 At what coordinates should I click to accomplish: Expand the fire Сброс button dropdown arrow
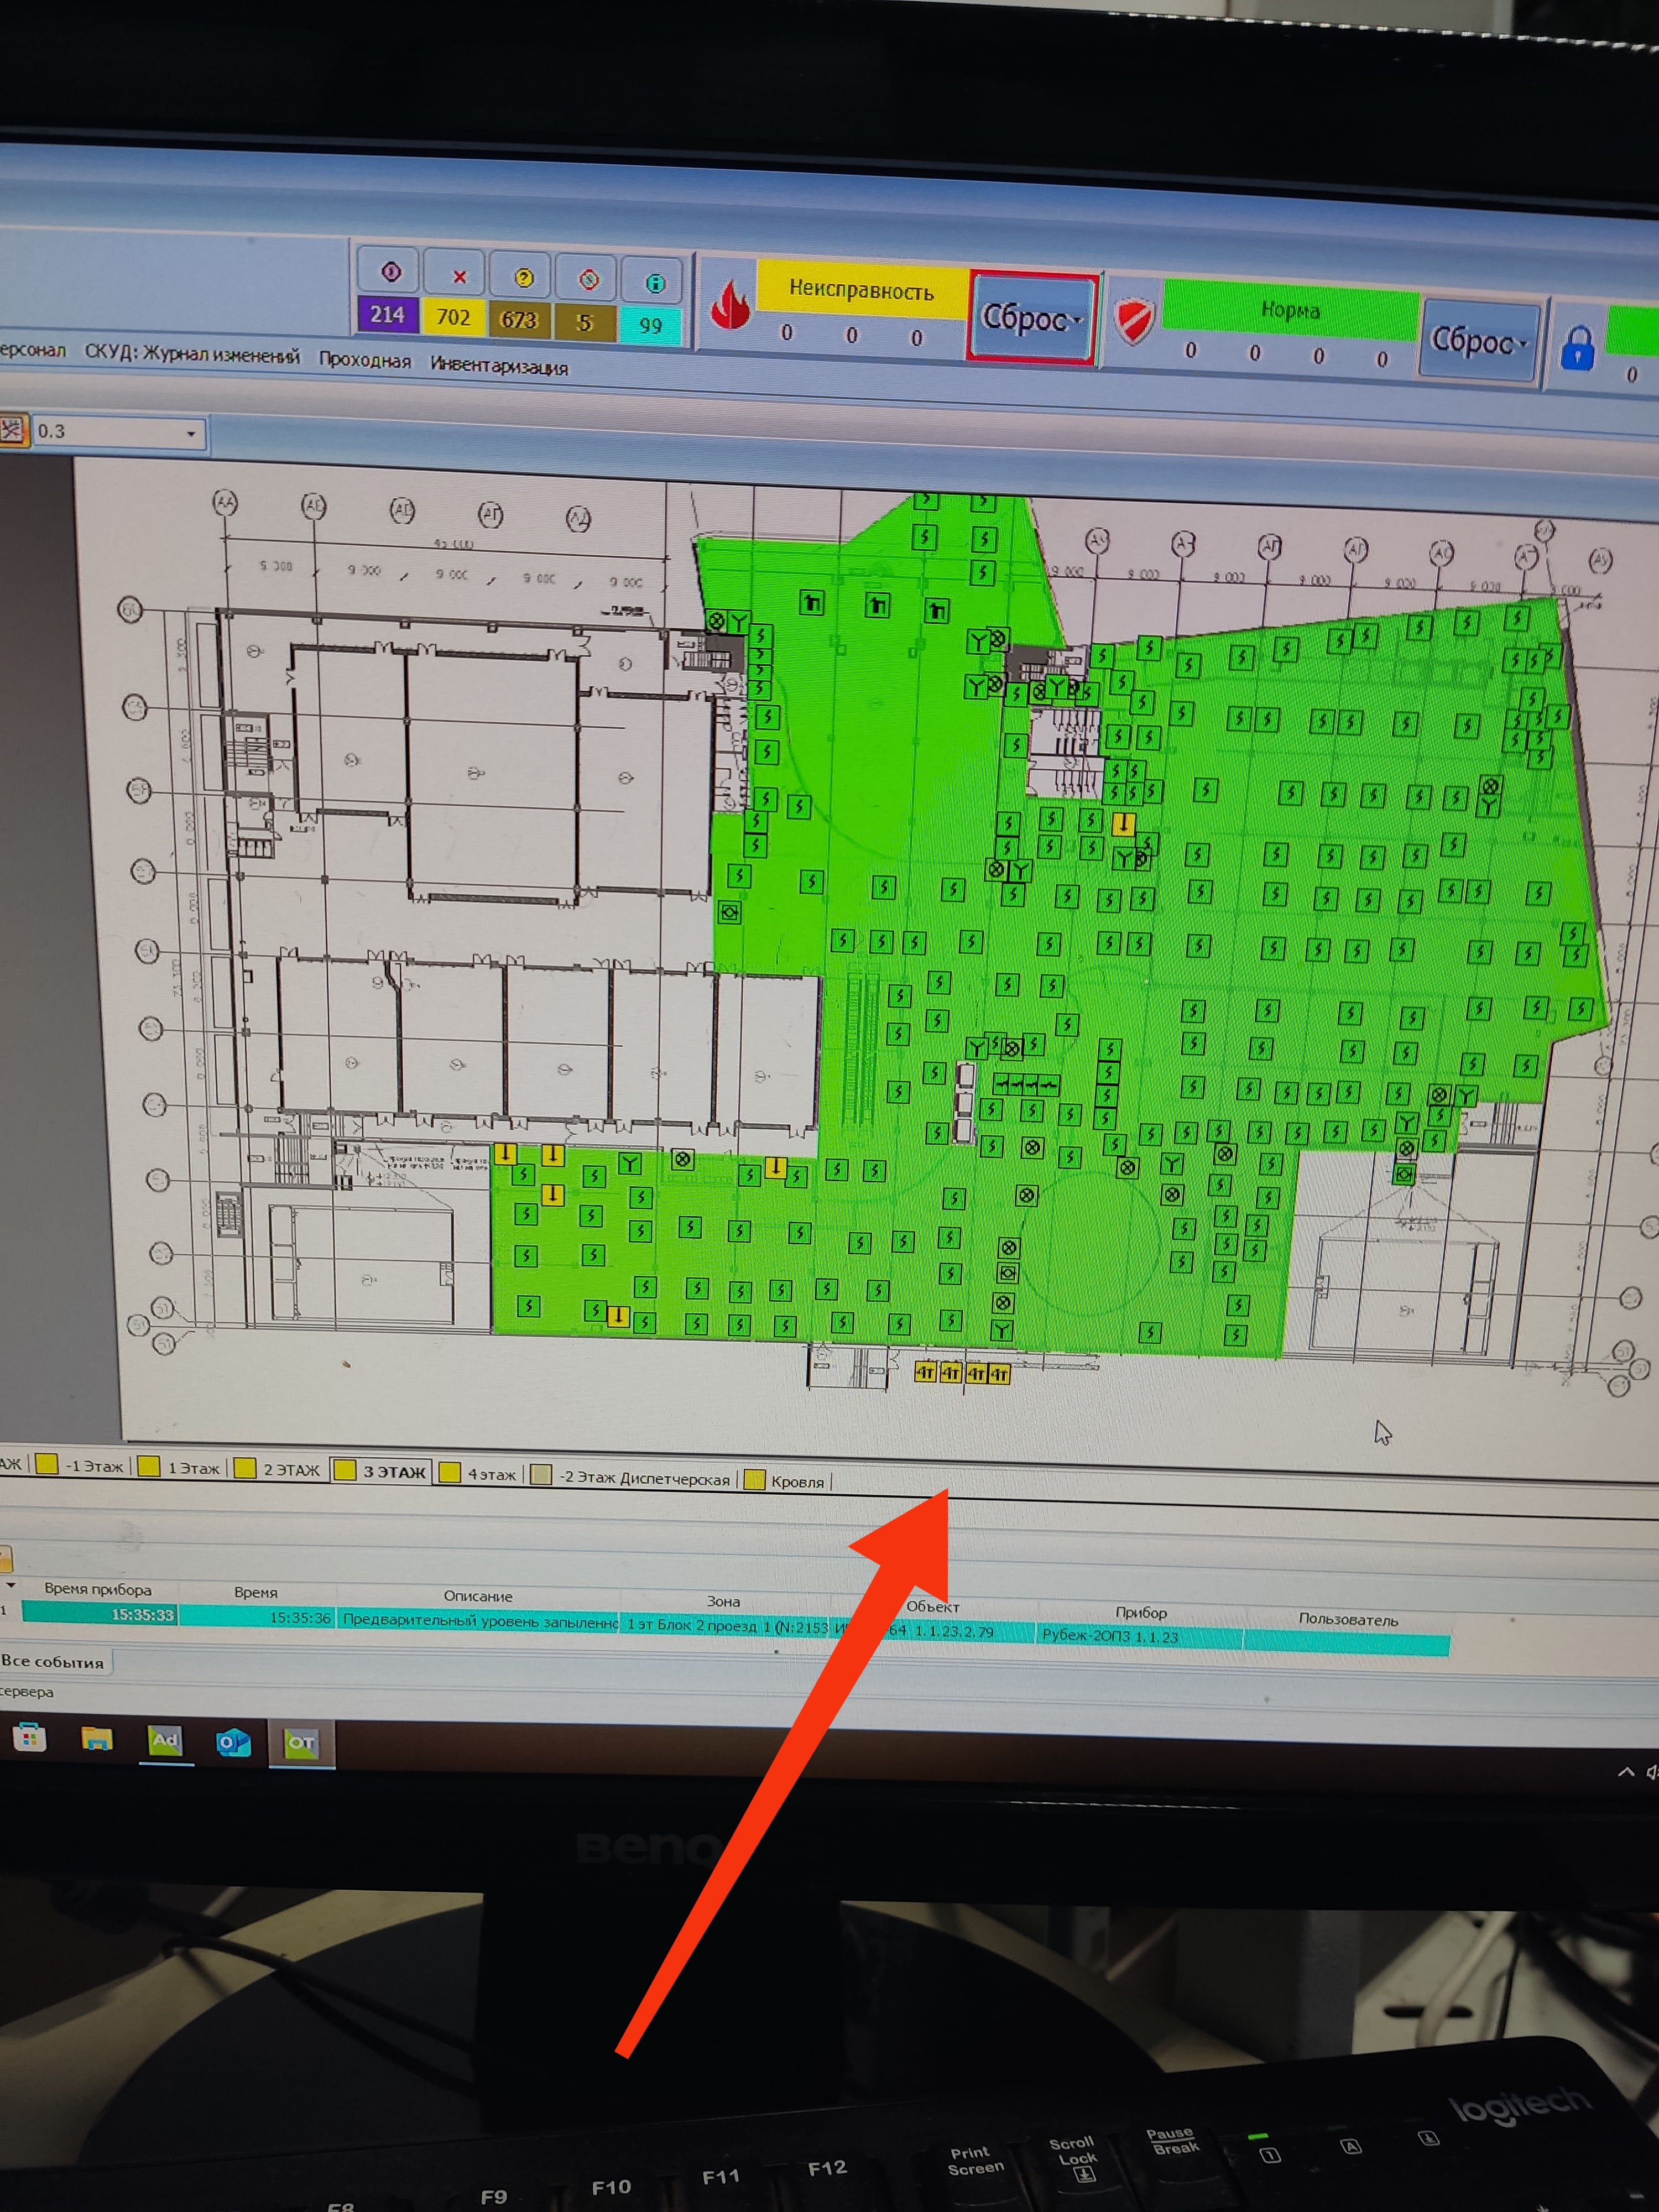[1078, 321]
